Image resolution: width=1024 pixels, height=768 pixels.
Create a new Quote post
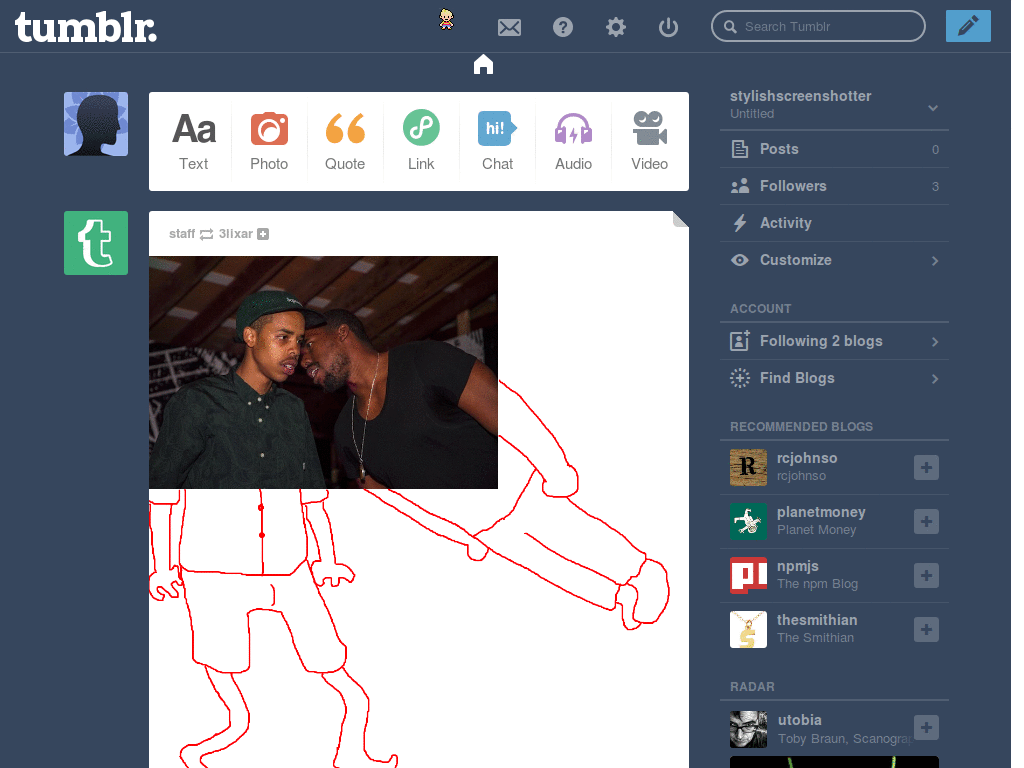click(345, 142)
